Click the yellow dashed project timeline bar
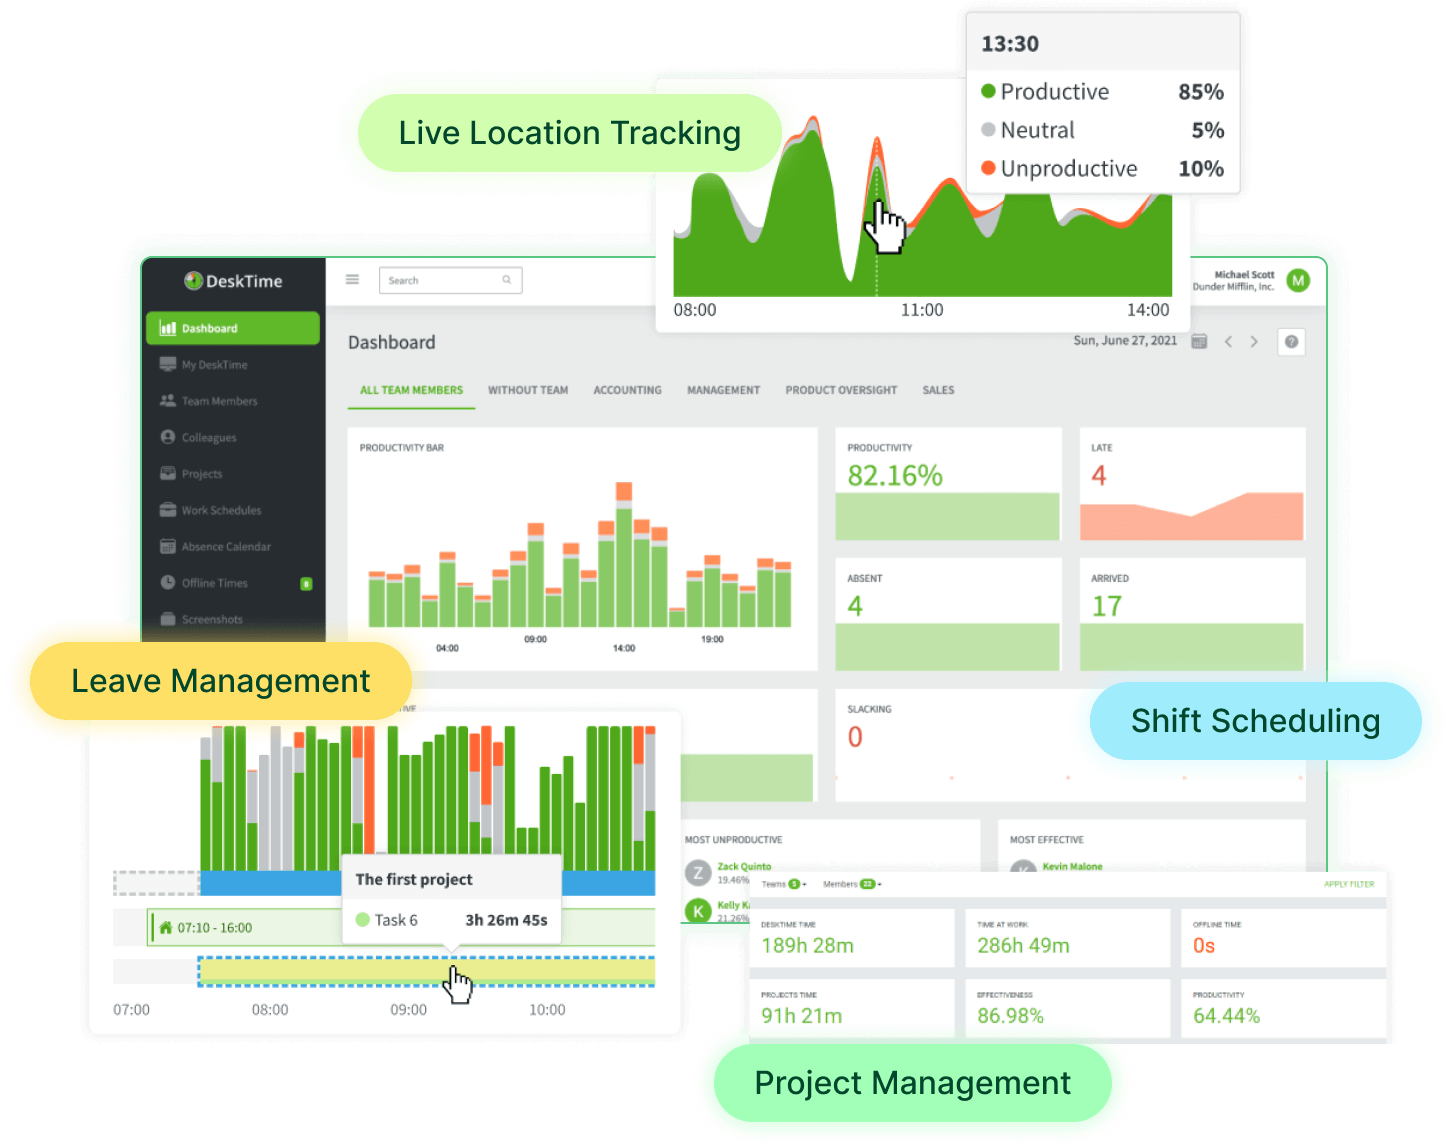Screen dimensions: 1452x1148 [x=426, y=972]
